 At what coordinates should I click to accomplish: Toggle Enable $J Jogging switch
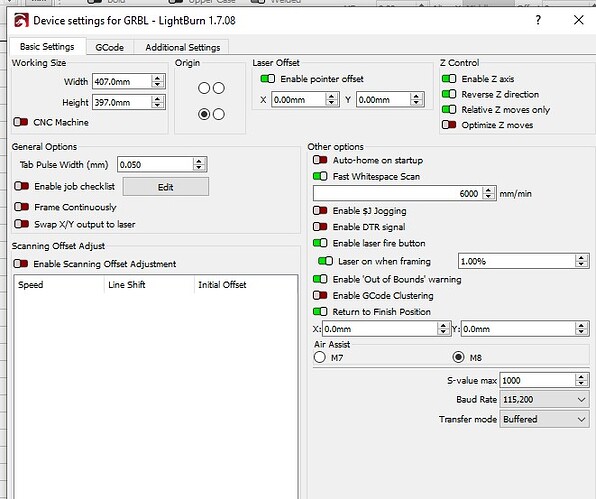(x=320, y=211)
